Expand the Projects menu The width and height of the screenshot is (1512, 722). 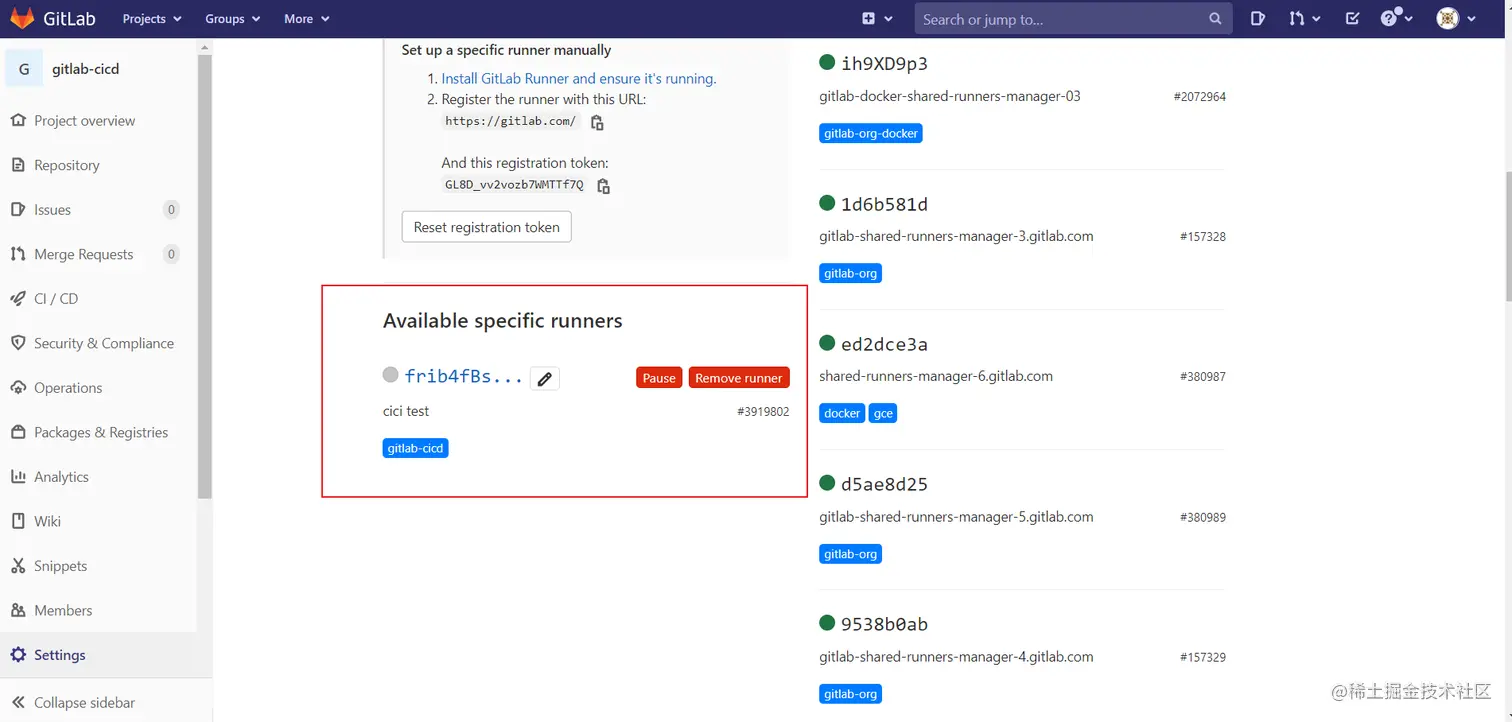152,19
